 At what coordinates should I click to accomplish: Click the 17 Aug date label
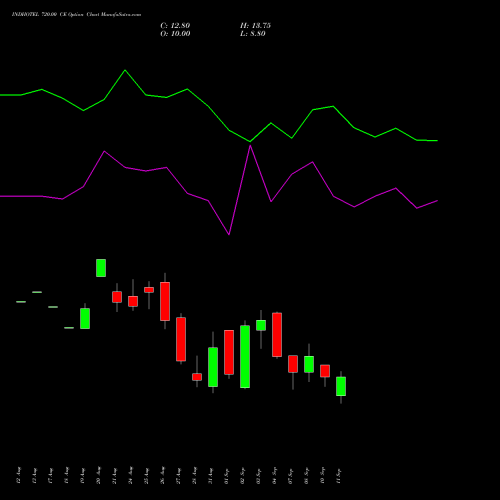[x=51, y=475]
